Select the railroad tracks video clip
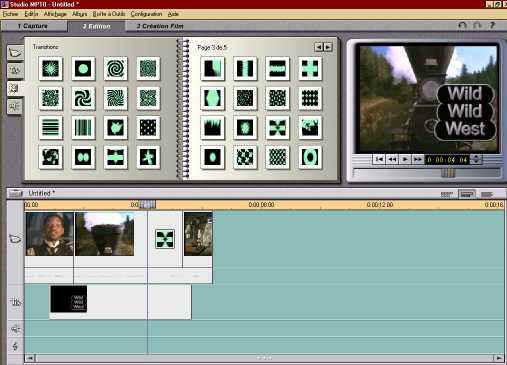The image size is (507, 365). pos(105,234)
